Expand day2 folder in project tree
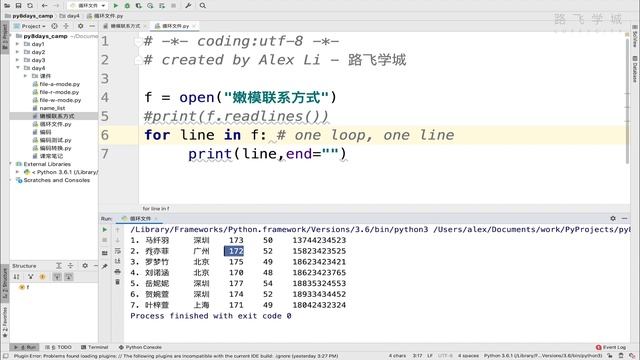640x360 pixels. (x=18, y=52)
